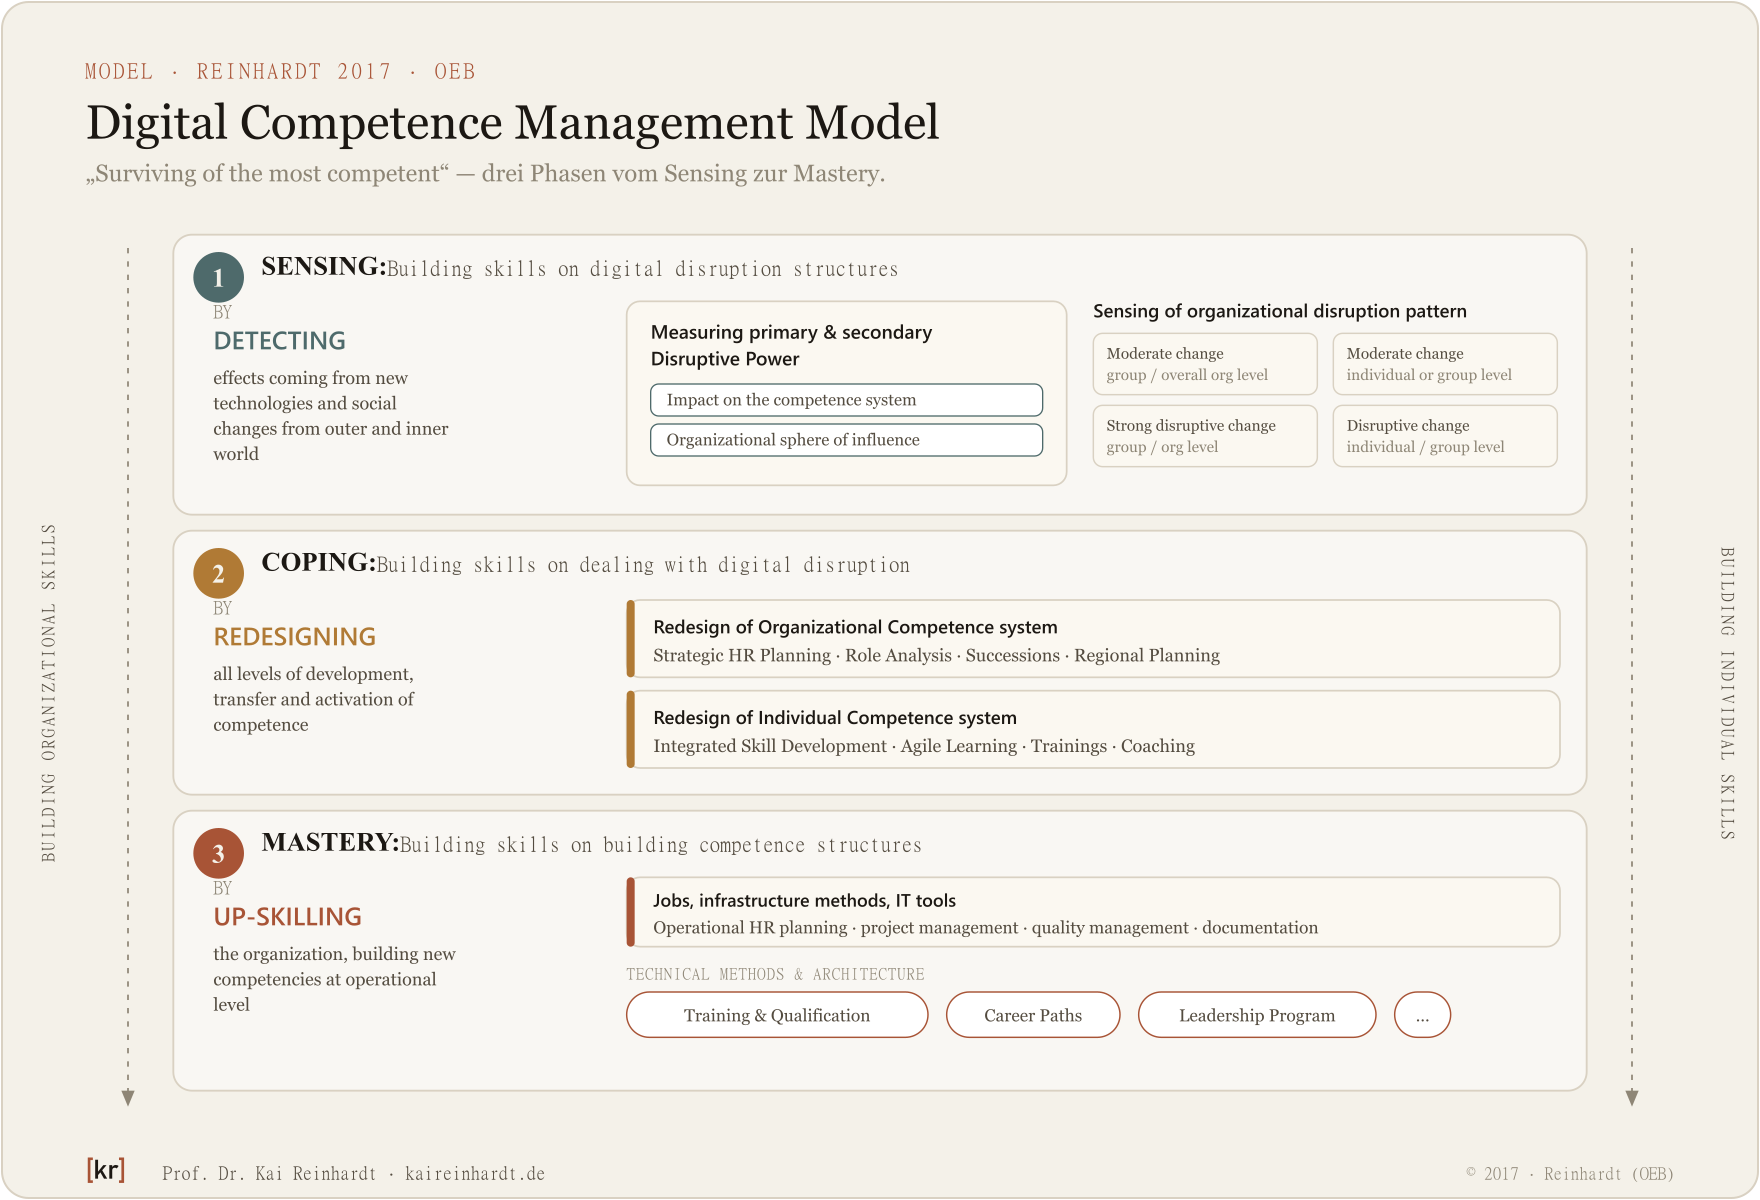Viewport: 1760px width, 1200px height.
Task: Click the number 2 Coping phase circle
Action: coord(218,573)
